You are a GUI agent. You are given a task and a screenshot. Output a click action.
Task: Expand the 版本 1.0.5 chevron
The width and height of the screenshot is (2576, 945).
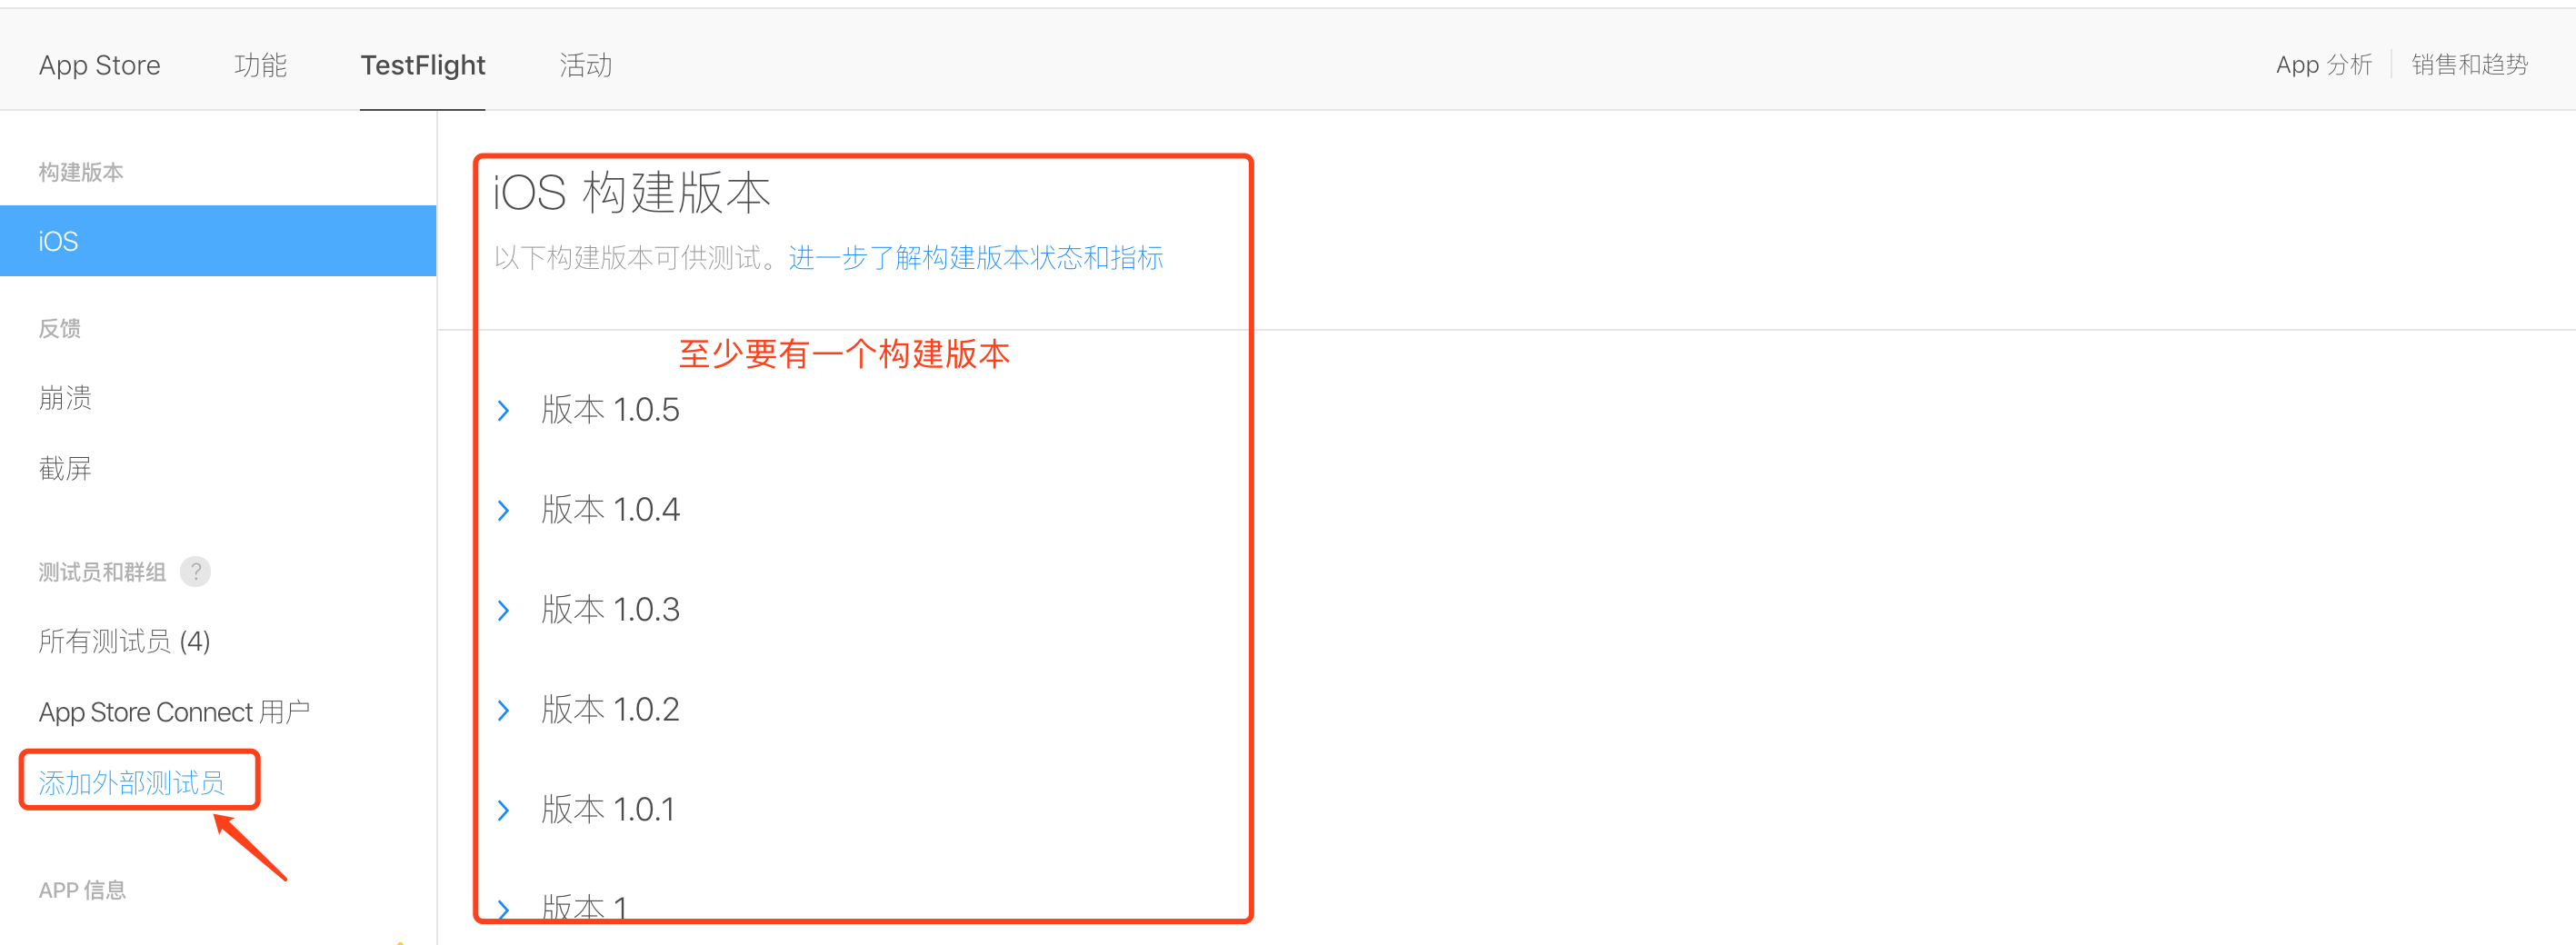tap(503, 411)
